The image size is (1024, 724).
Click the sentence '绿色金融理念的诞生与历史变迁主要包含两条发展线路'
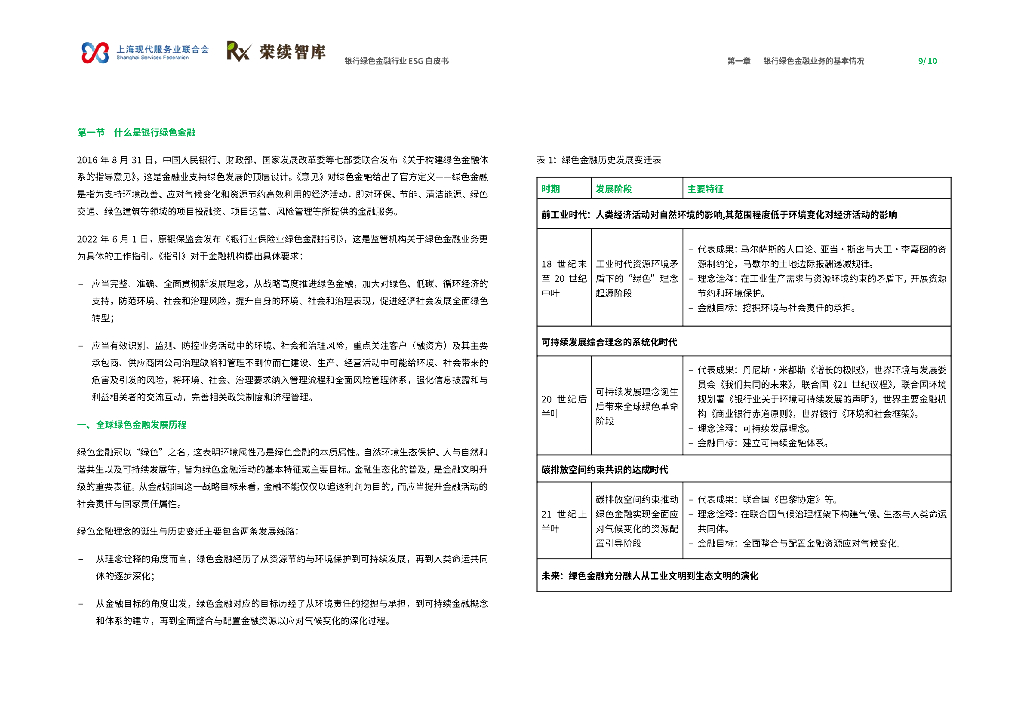(x=188, y=531)
